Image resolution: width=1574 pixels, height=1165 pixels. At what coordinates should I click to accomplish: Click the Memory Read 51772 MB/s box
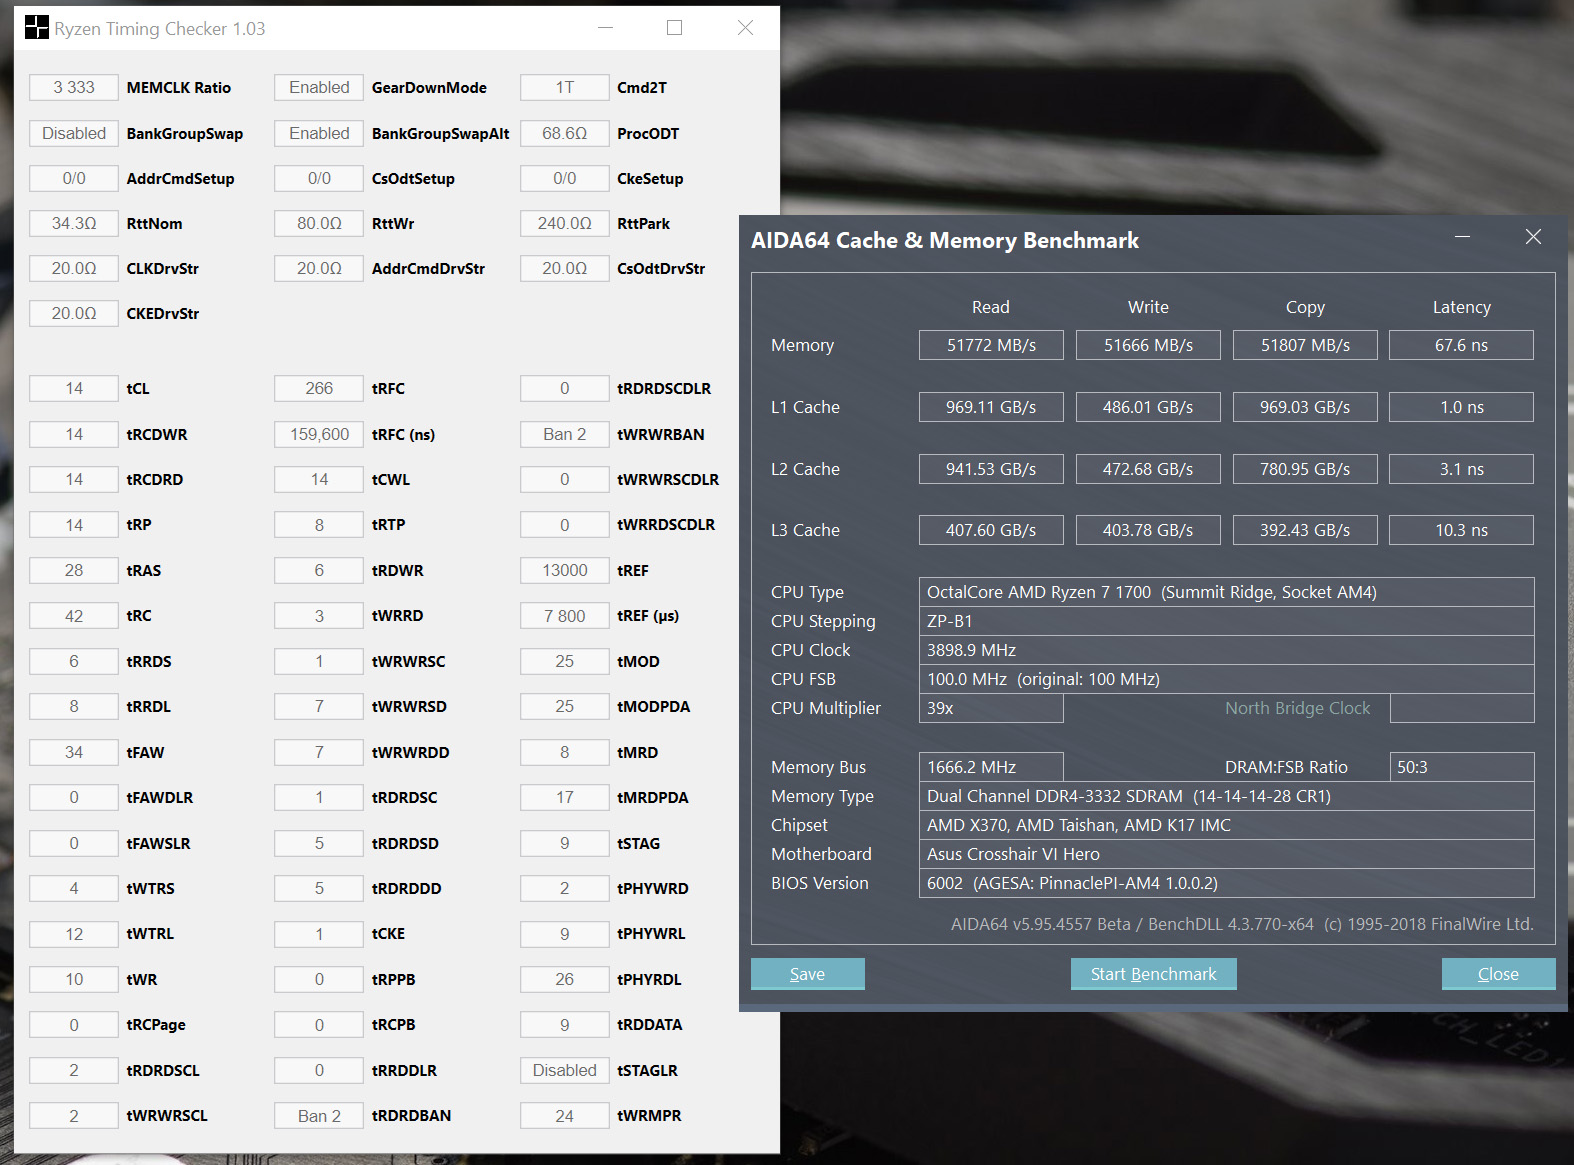991,345
